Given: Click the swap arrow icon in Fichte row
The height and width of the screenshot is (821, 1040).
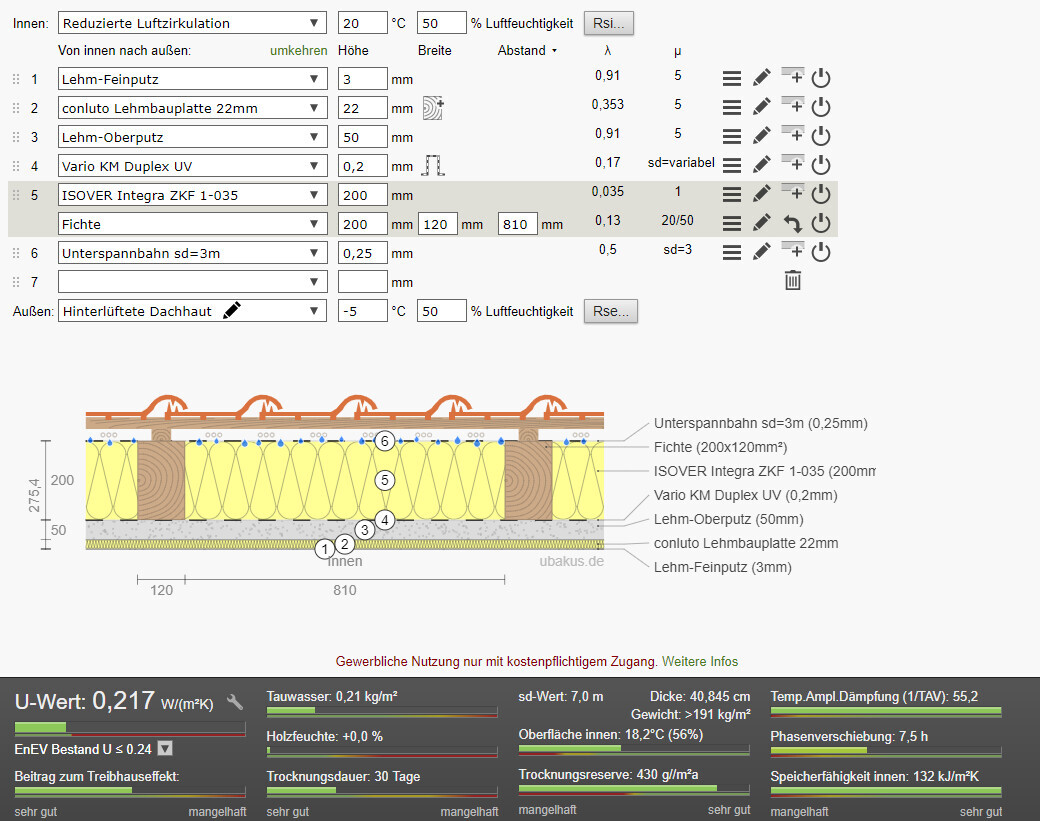Looking at the screenshot, I should (792, 224).
